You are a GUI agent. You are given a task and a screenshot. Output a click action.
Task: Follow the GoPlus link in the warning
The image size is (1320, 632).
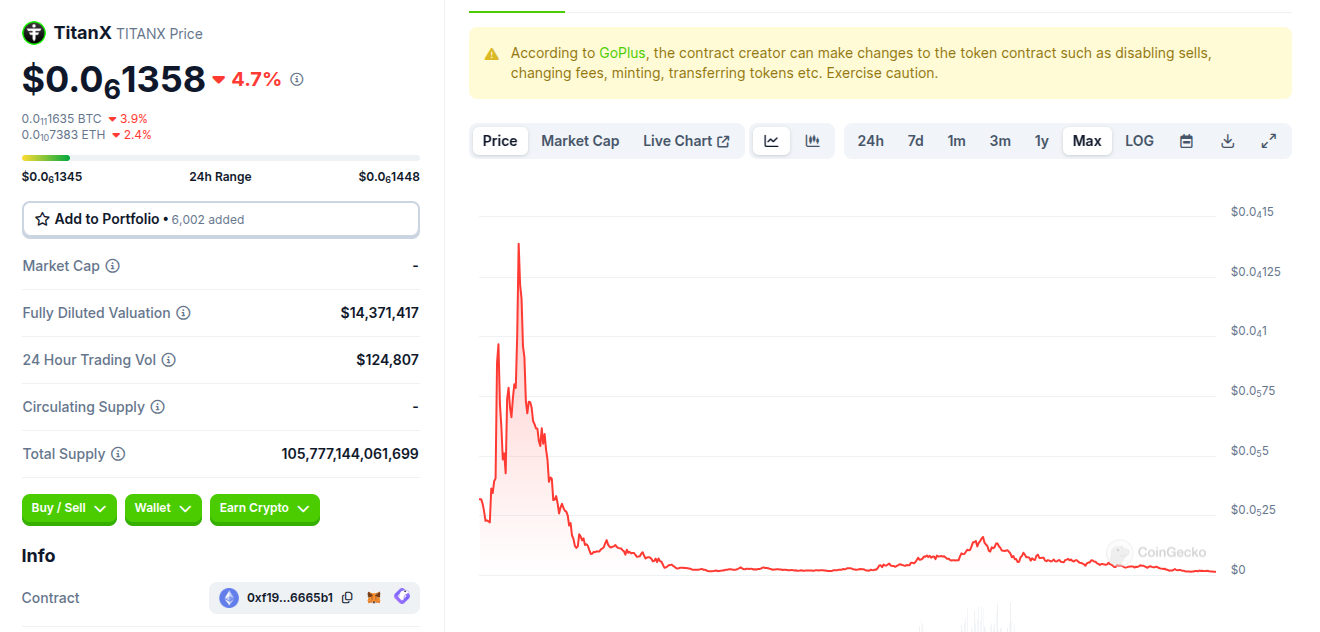pos(622,53)
